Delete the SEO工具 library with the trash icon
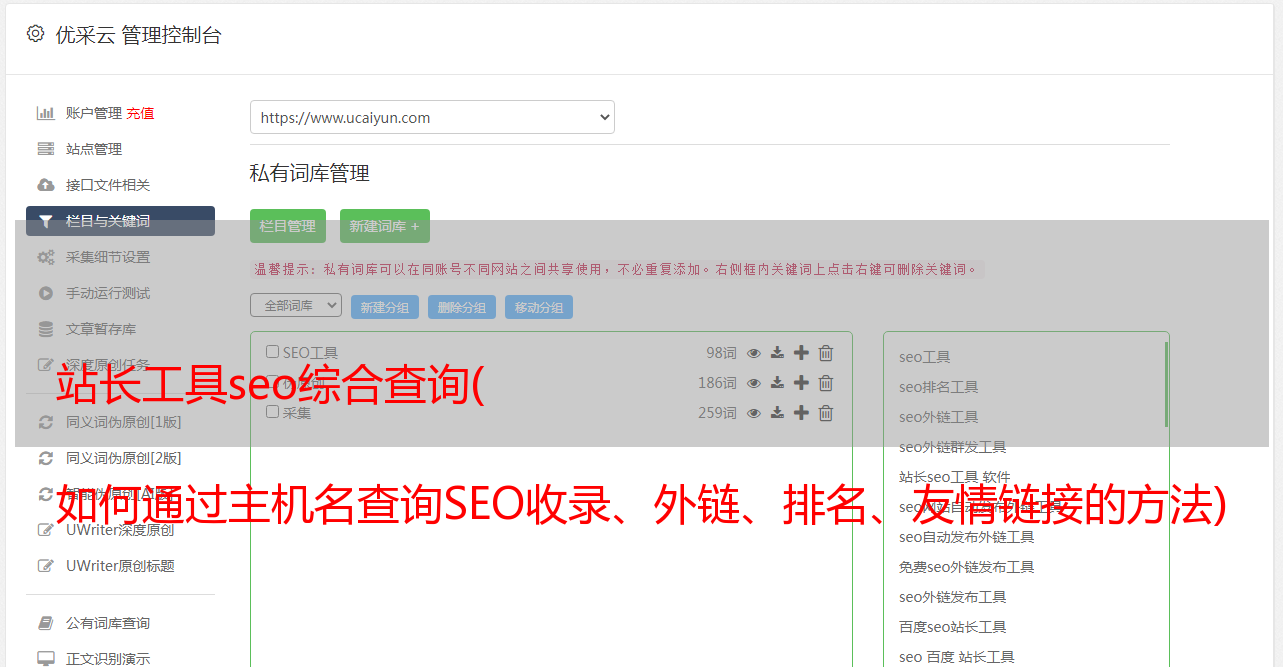The width and height of the screenshot is (1283, 667). click(826, 353)
